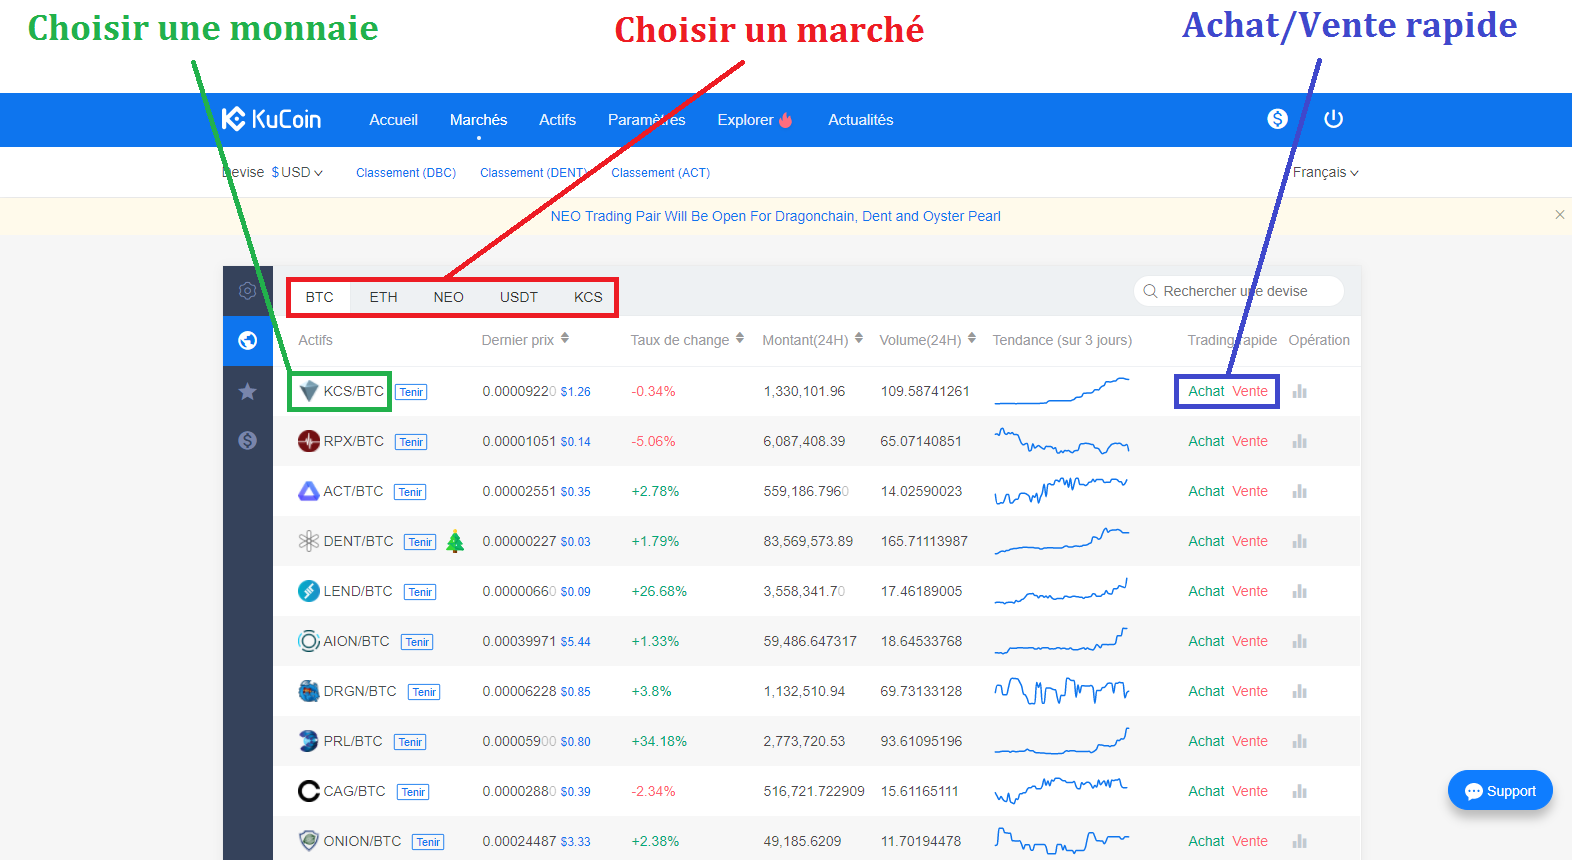Open chart icon for DRGN/BTC row
The image size is (1572, 860).
1299,691
